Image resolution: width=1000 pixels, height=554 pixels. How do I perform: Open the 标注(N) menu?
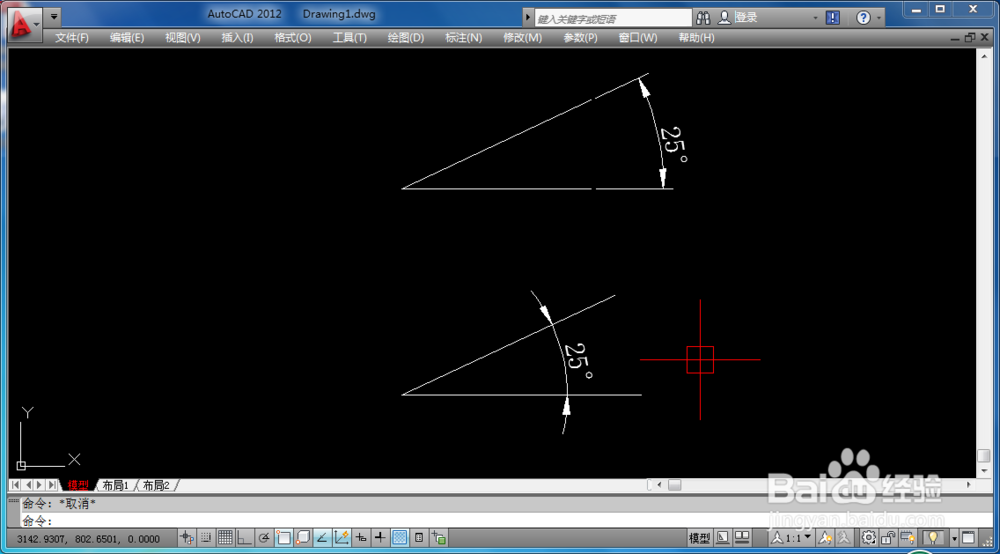coord(464,38)
